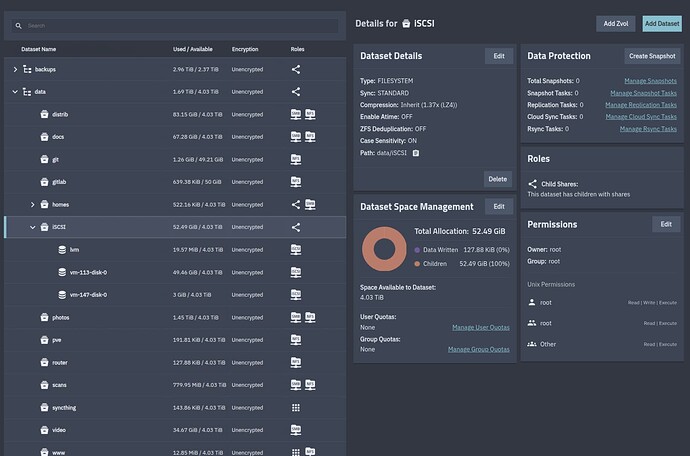Click the role icon in the router row
The width and height of the screenshot is (690, 456).
[296, 363]
